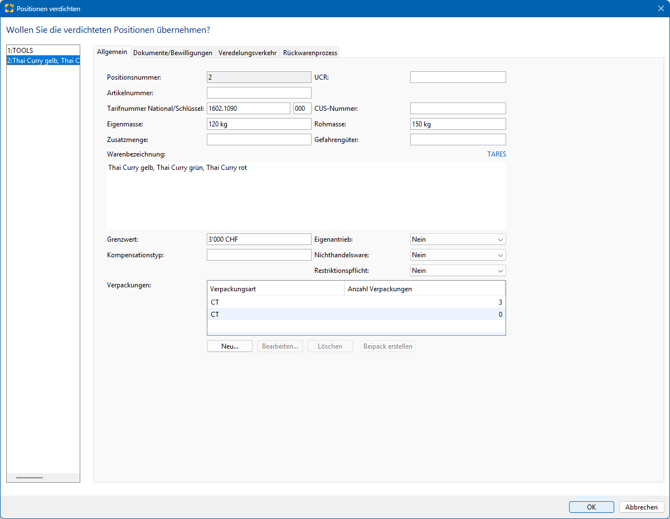
Task: Click the Zusatzmenge input field
Action: tap(259, 139)
